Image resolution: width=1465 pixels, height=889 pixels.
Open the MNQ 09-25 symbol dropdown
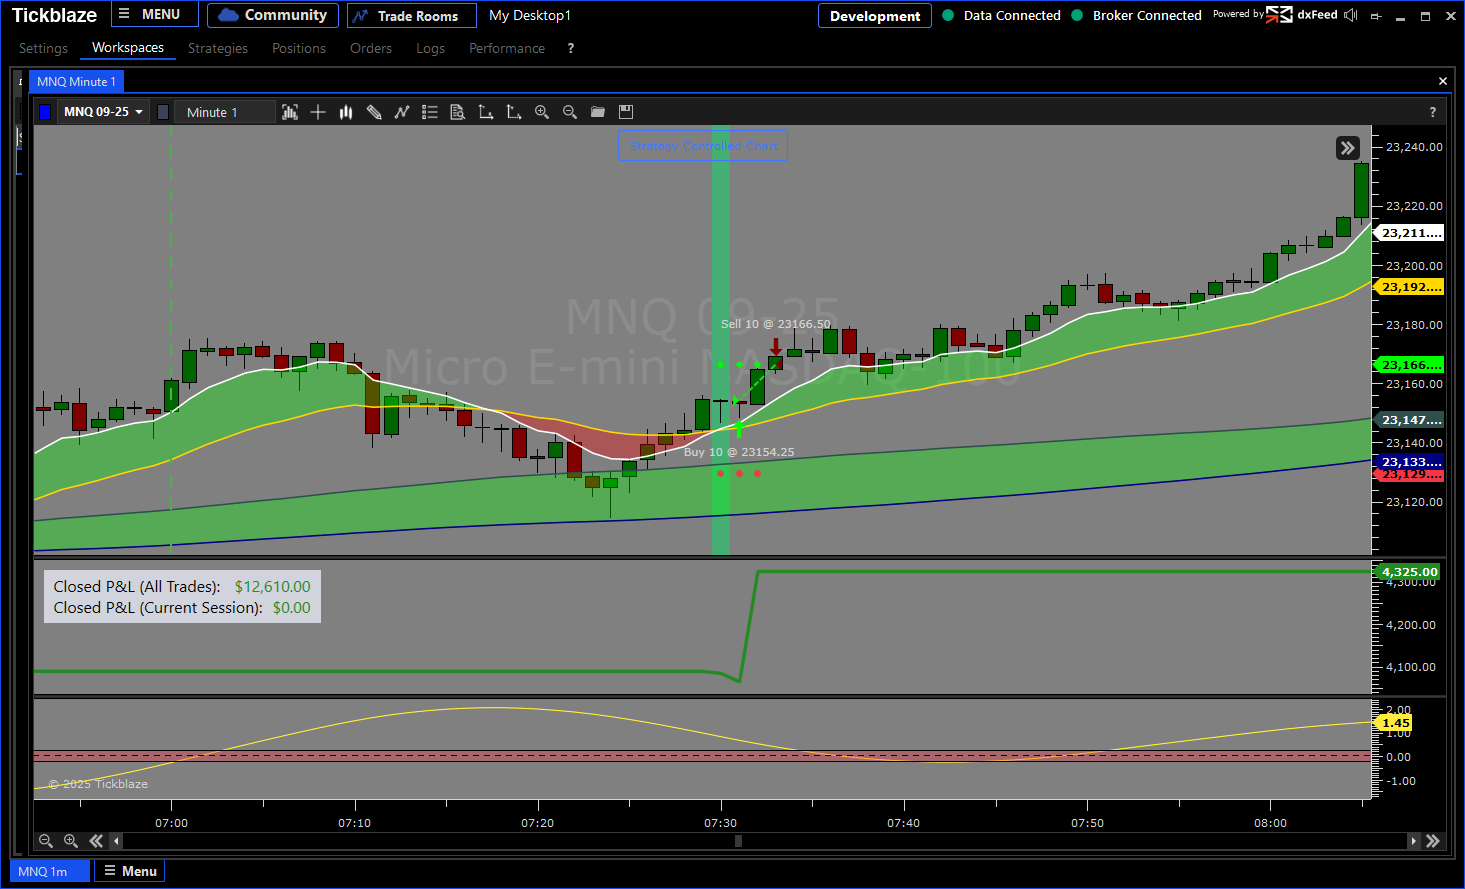(103, 112)
